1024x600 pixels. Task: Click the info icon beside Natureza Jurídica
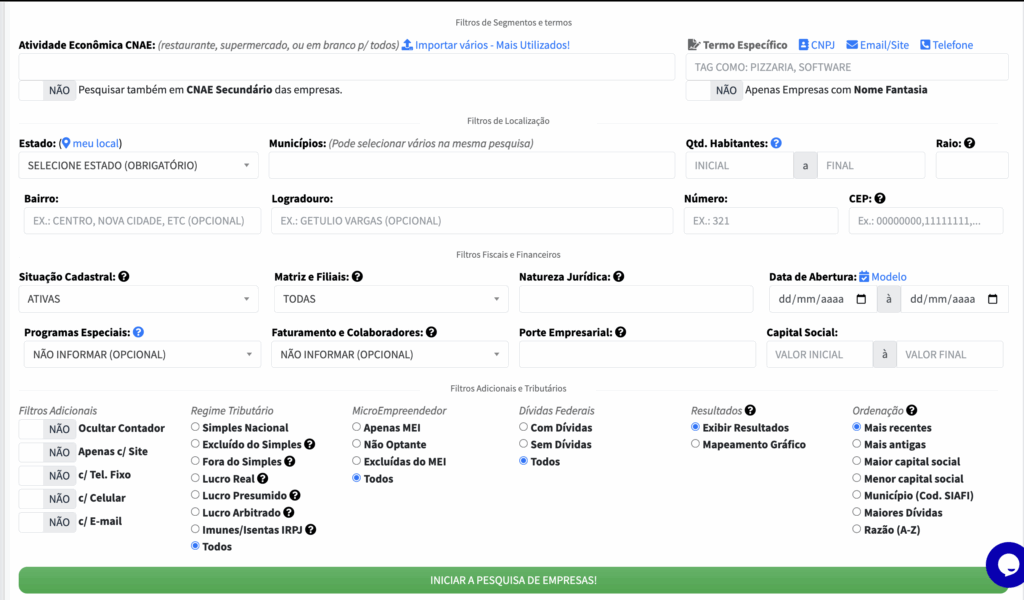[x=618, y=277]
